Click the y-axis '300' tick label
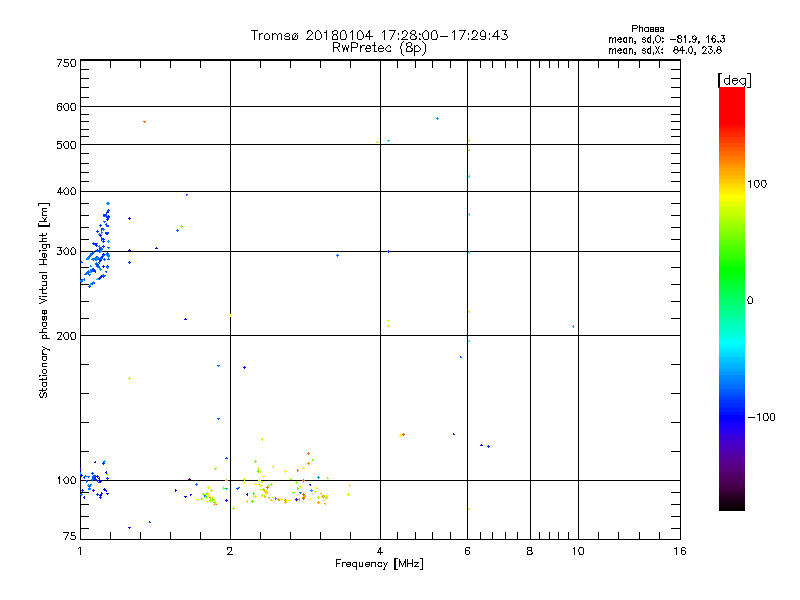Image resolution: width=800 pixels, height=600 pixels. click(x=66, y=251)
